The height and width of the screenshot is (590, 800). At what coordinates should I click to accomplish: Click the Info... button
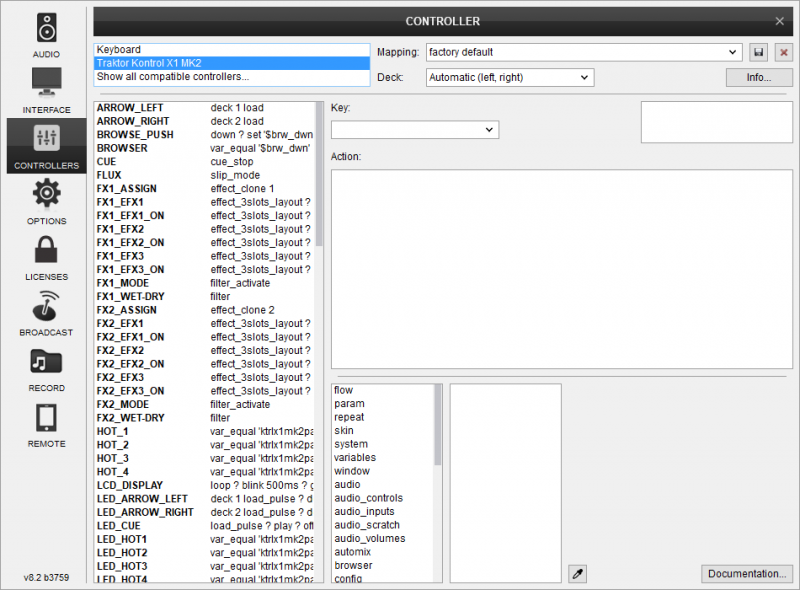pos(759,77)
